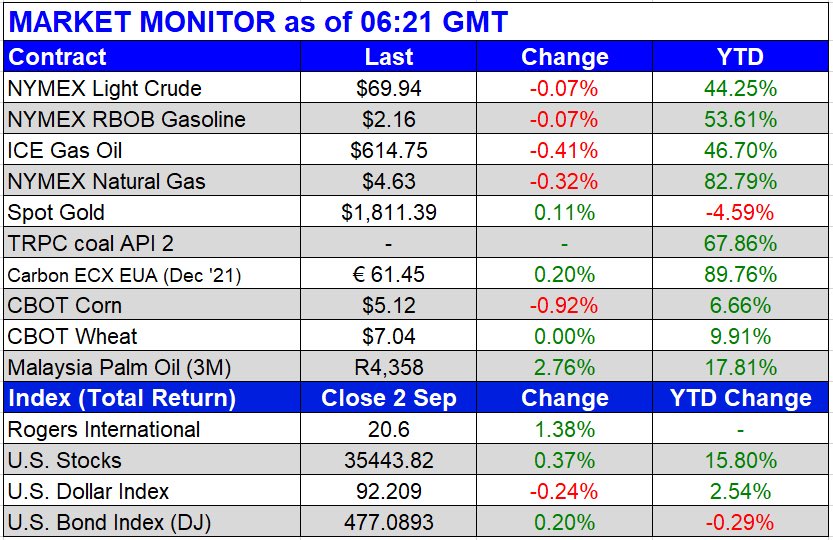Click Rogers International change 1.38%
The image size is (833, 540).
(564, 429)
